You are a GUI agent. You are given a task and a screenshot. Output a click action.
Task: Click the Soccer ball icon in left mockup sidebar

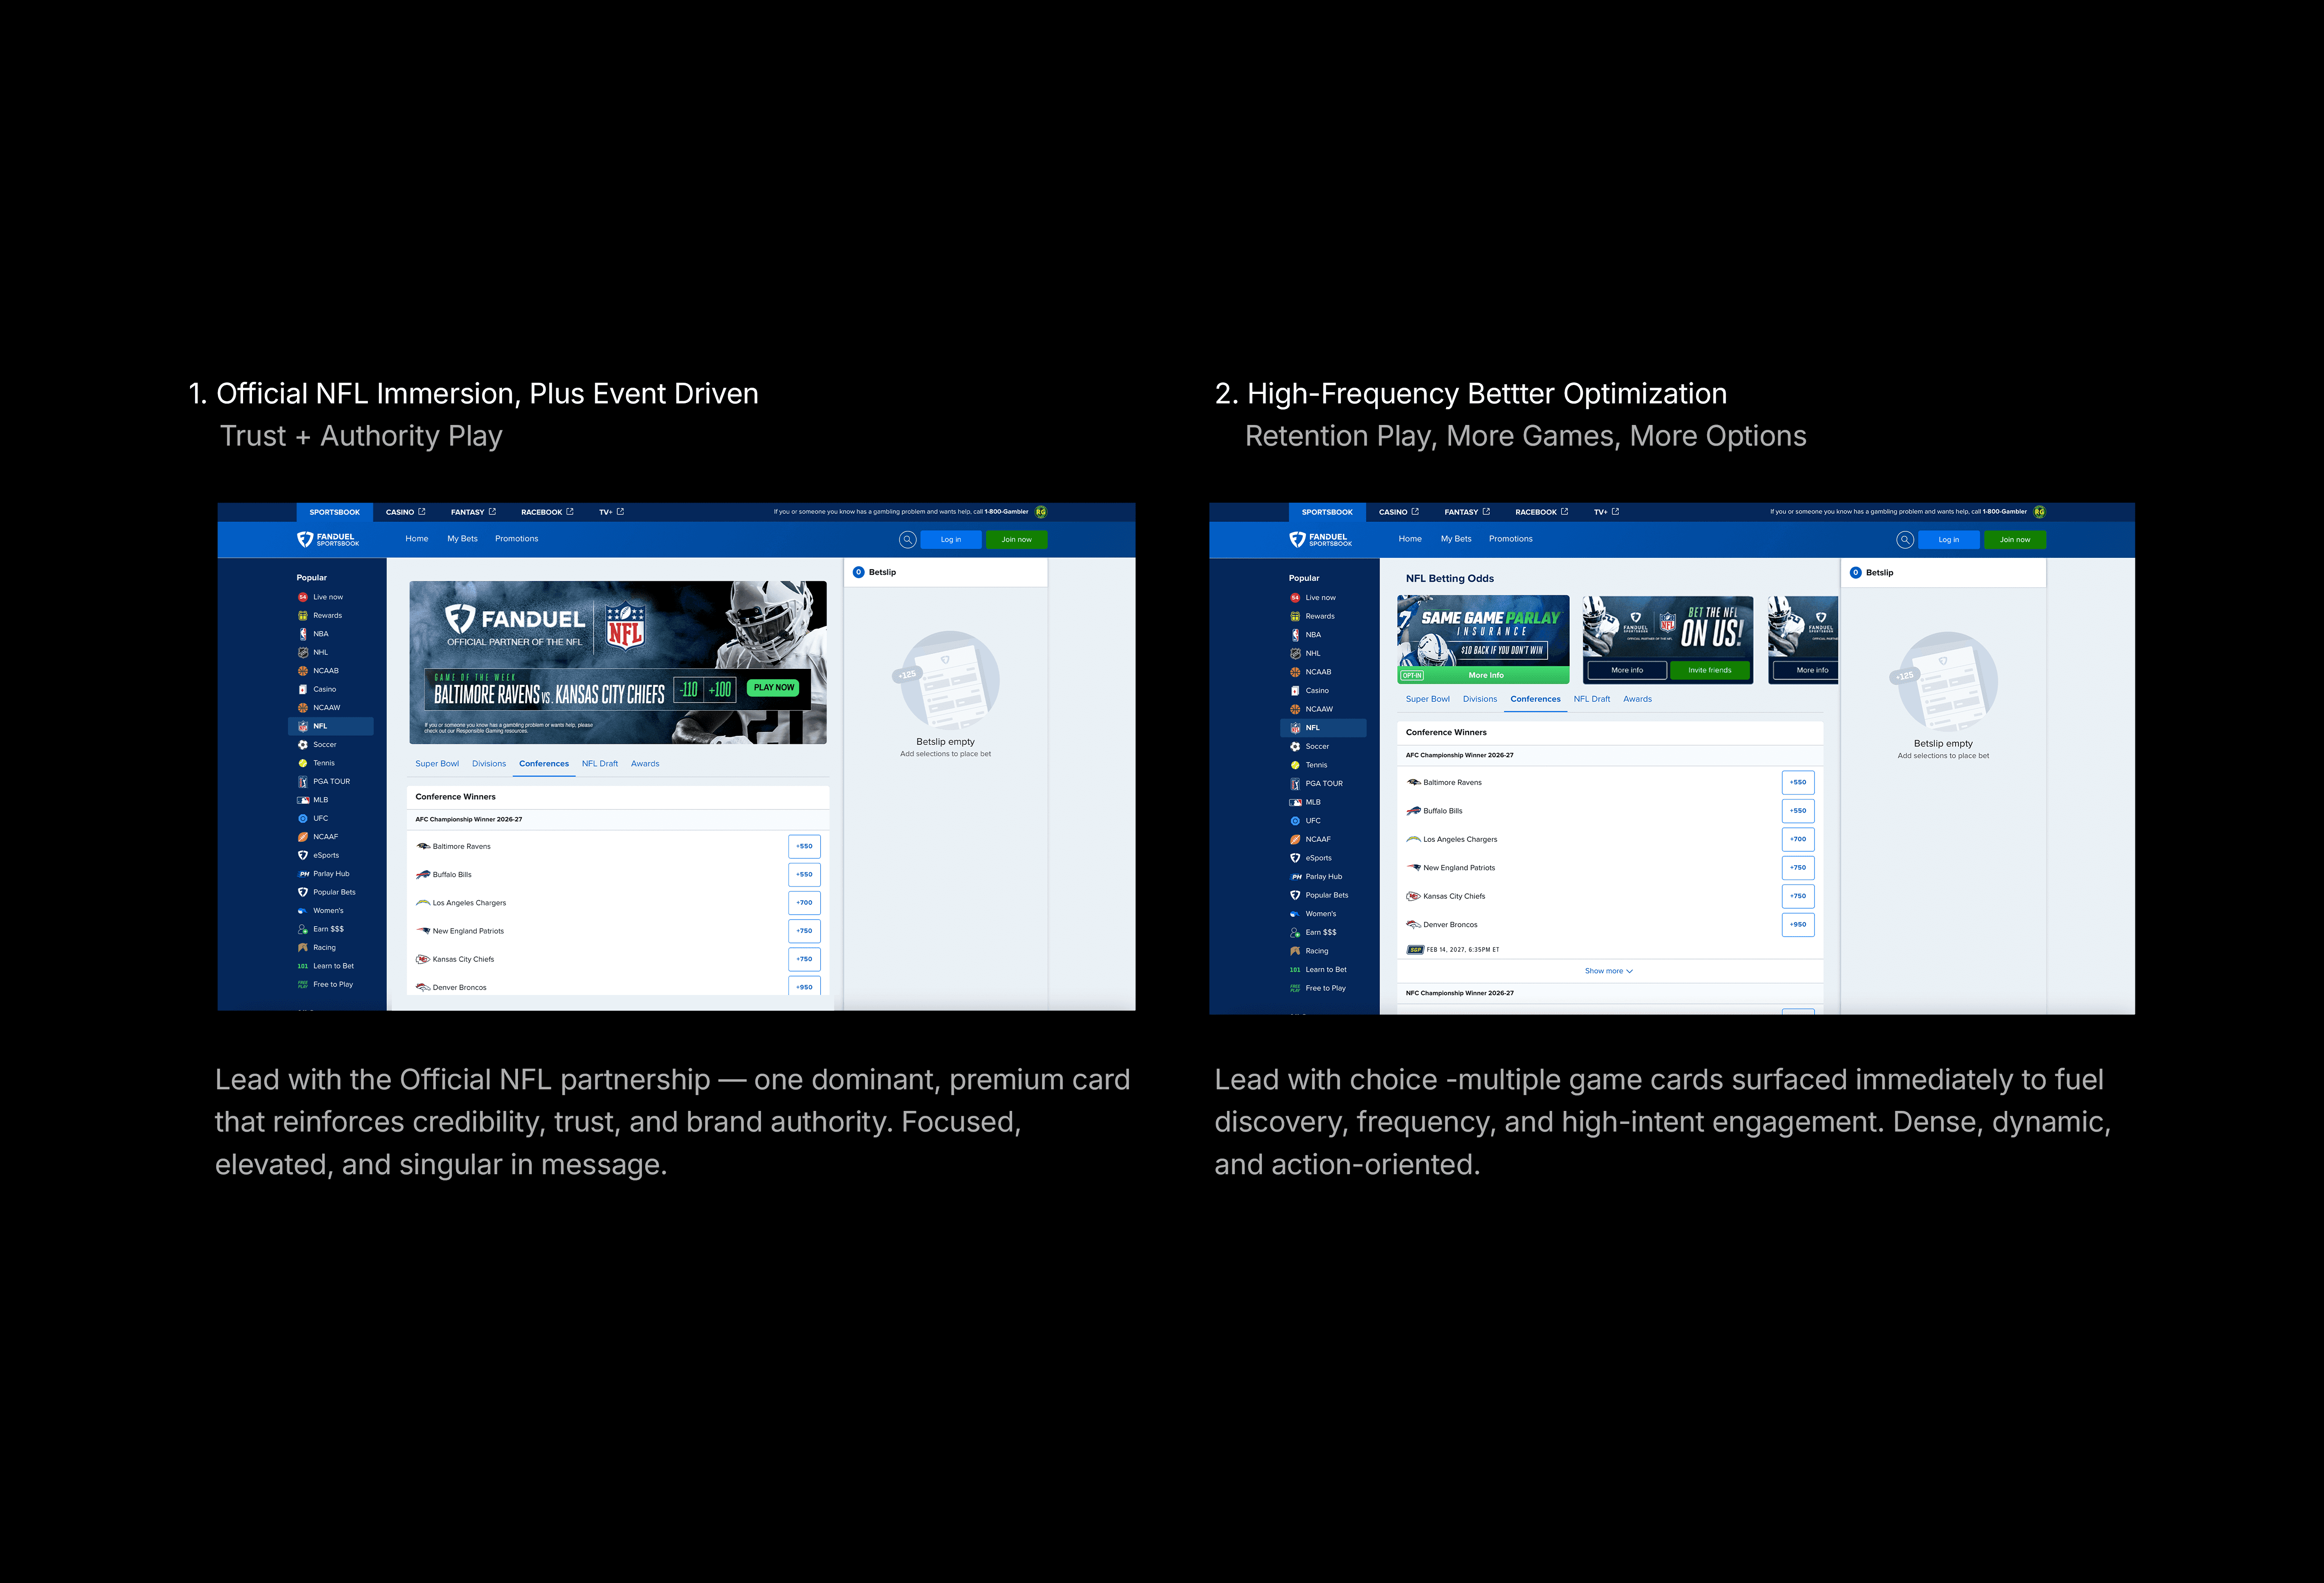(x=303, y=745)
